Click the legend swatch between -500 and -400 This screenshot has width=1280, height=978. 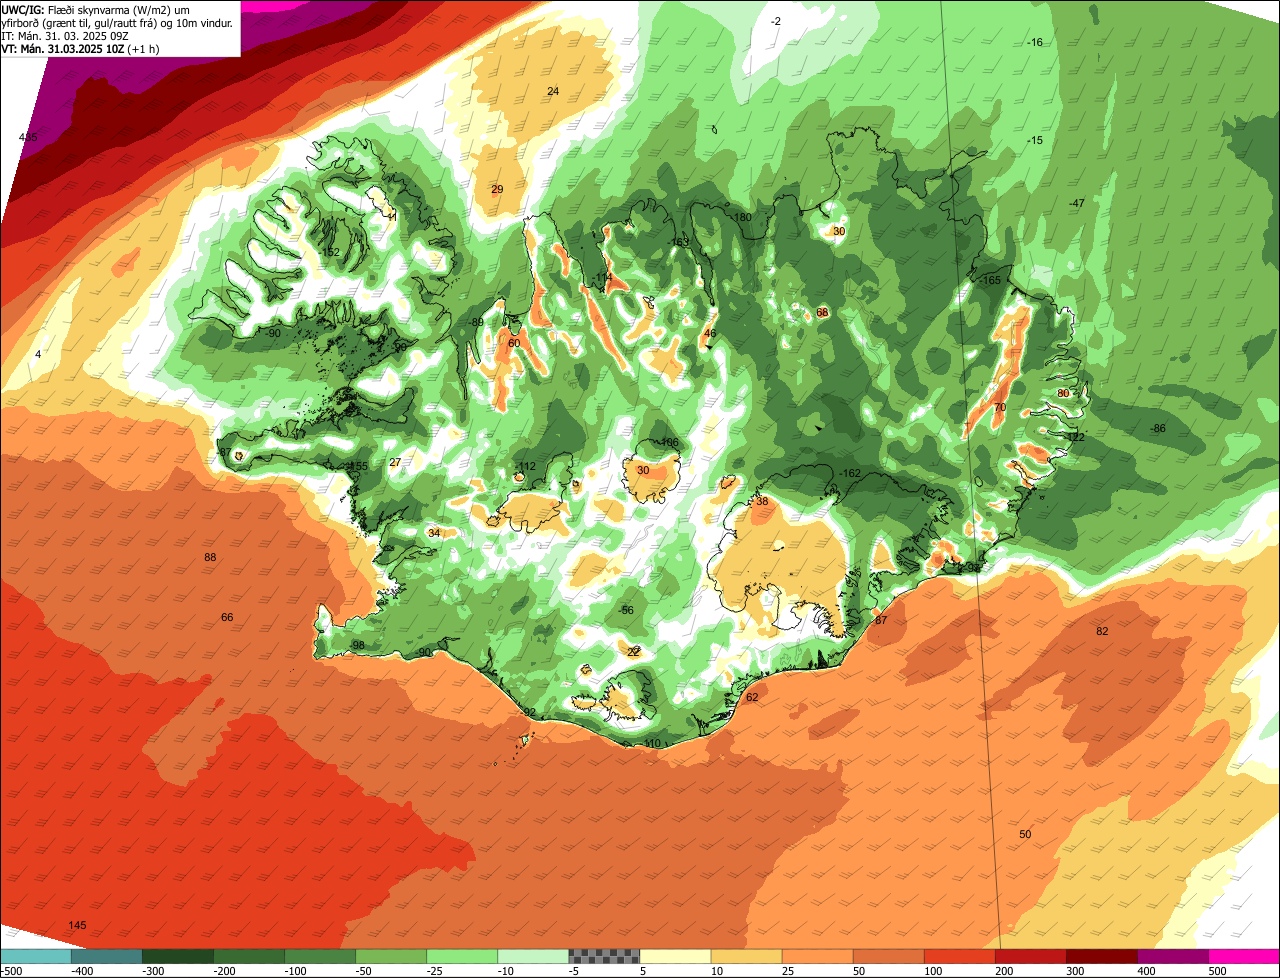coord(36,956)
